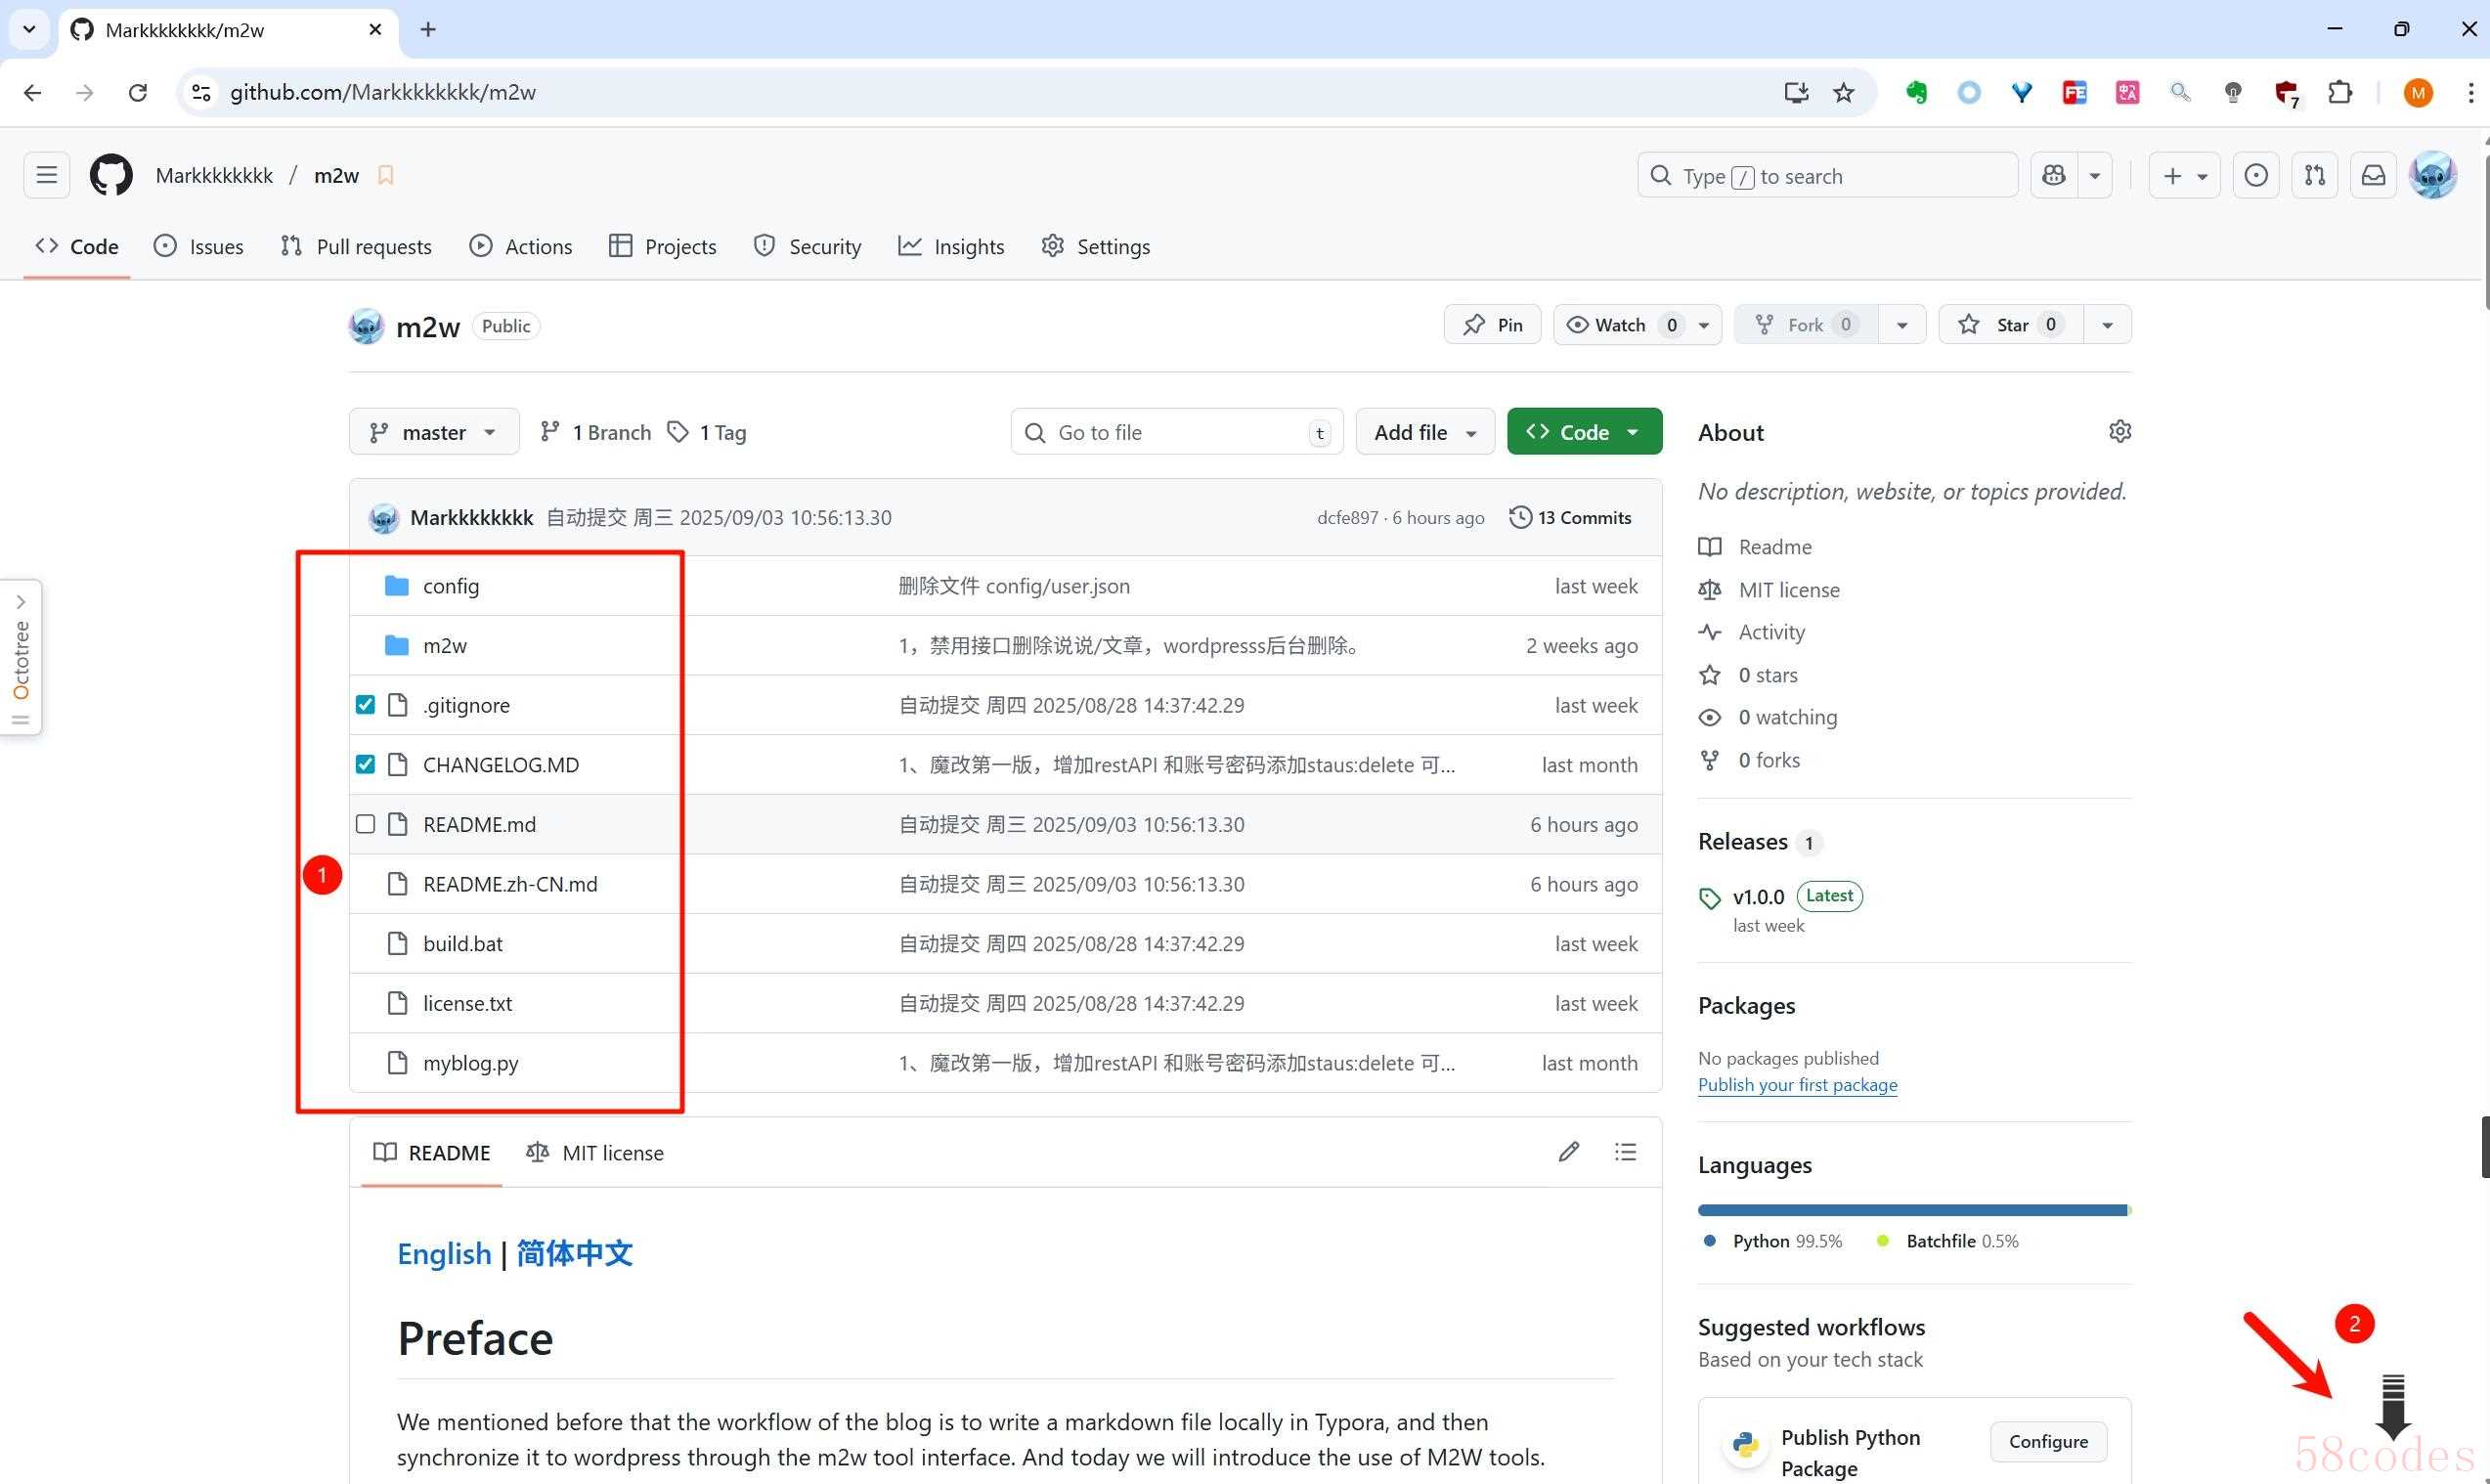Open About settings gear icon

click(x=2119, y=431)
